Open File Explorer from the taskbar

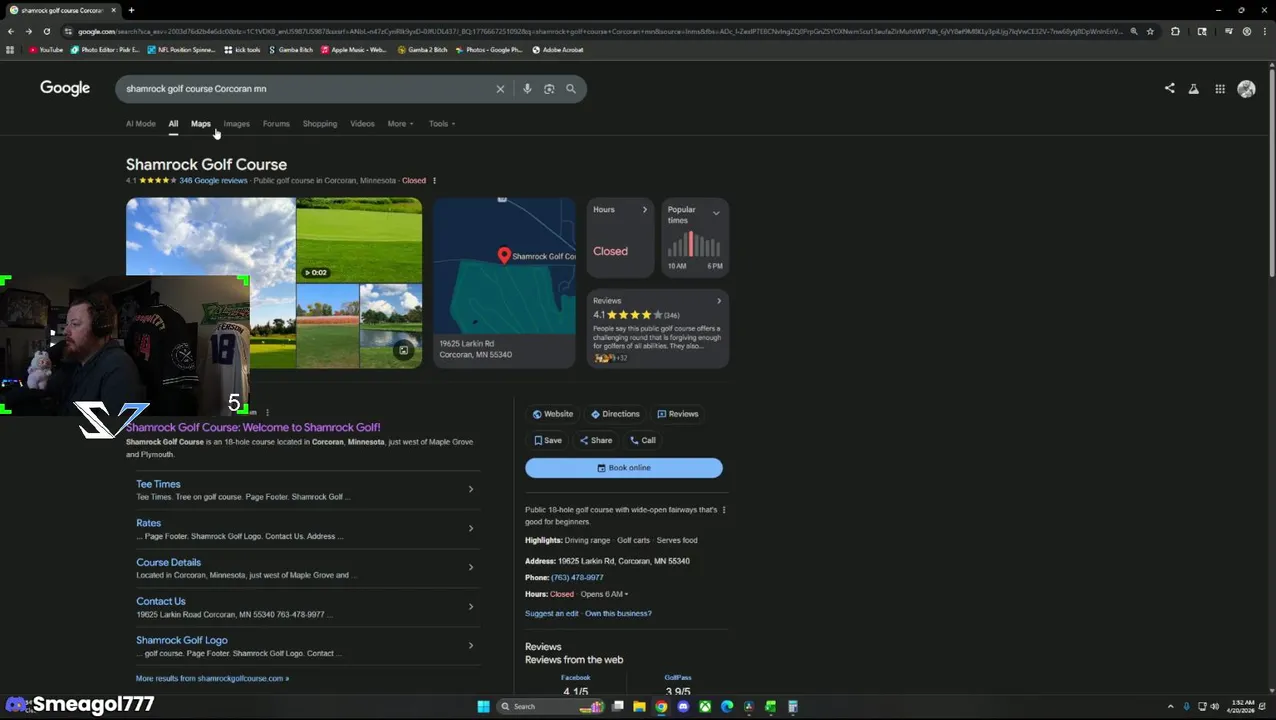pos(639,706)
